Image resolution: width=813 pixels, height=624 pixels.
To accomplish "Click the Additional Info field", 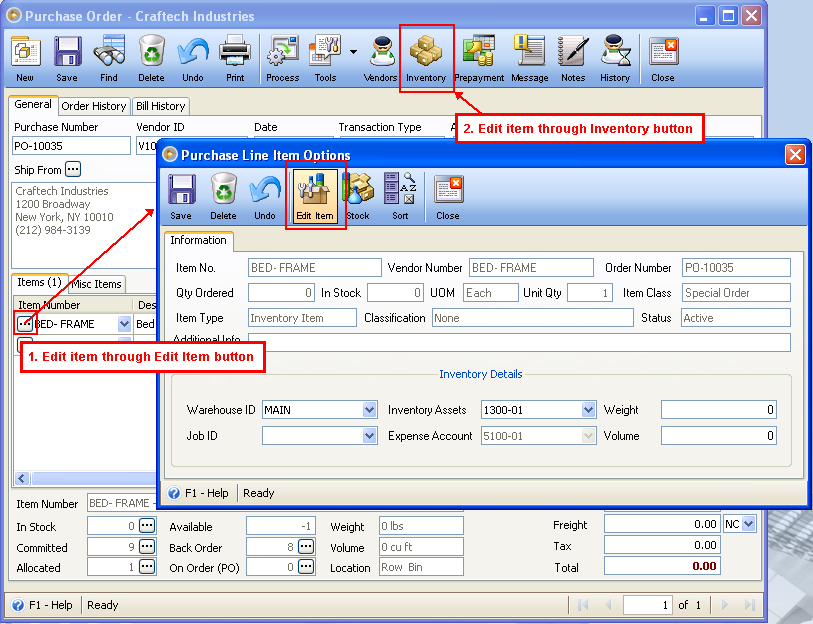I will click(x=520, y=342).
